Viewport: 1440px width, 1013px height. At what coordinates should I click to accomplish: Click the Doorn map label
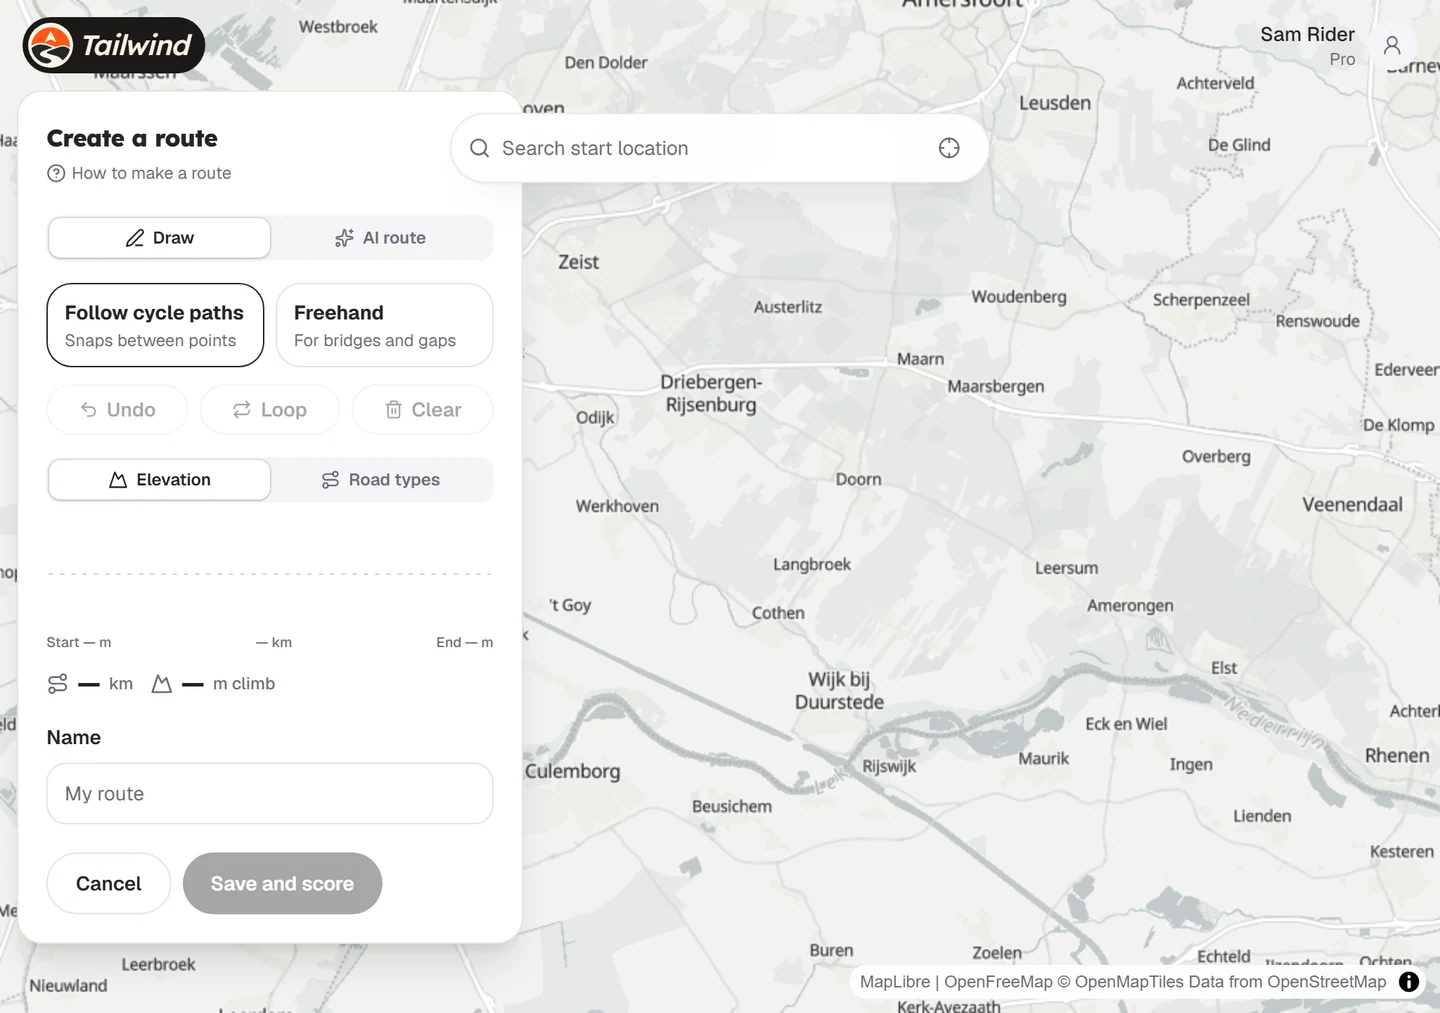(x=858, y=479)
